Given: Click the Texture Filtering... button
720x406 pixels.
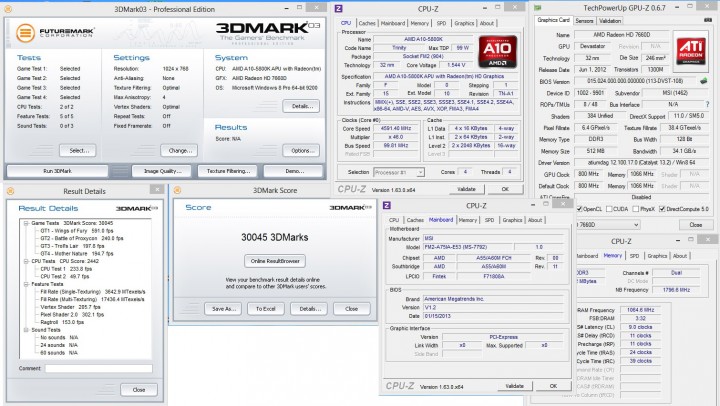Looking at the screenshot, I should (x=228, y=171).
